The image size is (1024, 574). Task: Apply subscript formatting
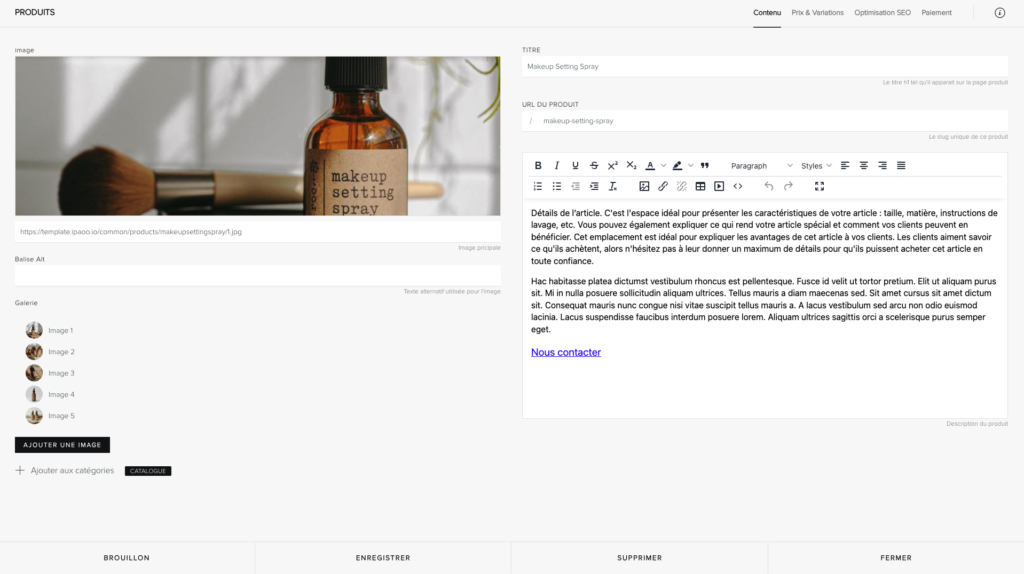point(631,166)
